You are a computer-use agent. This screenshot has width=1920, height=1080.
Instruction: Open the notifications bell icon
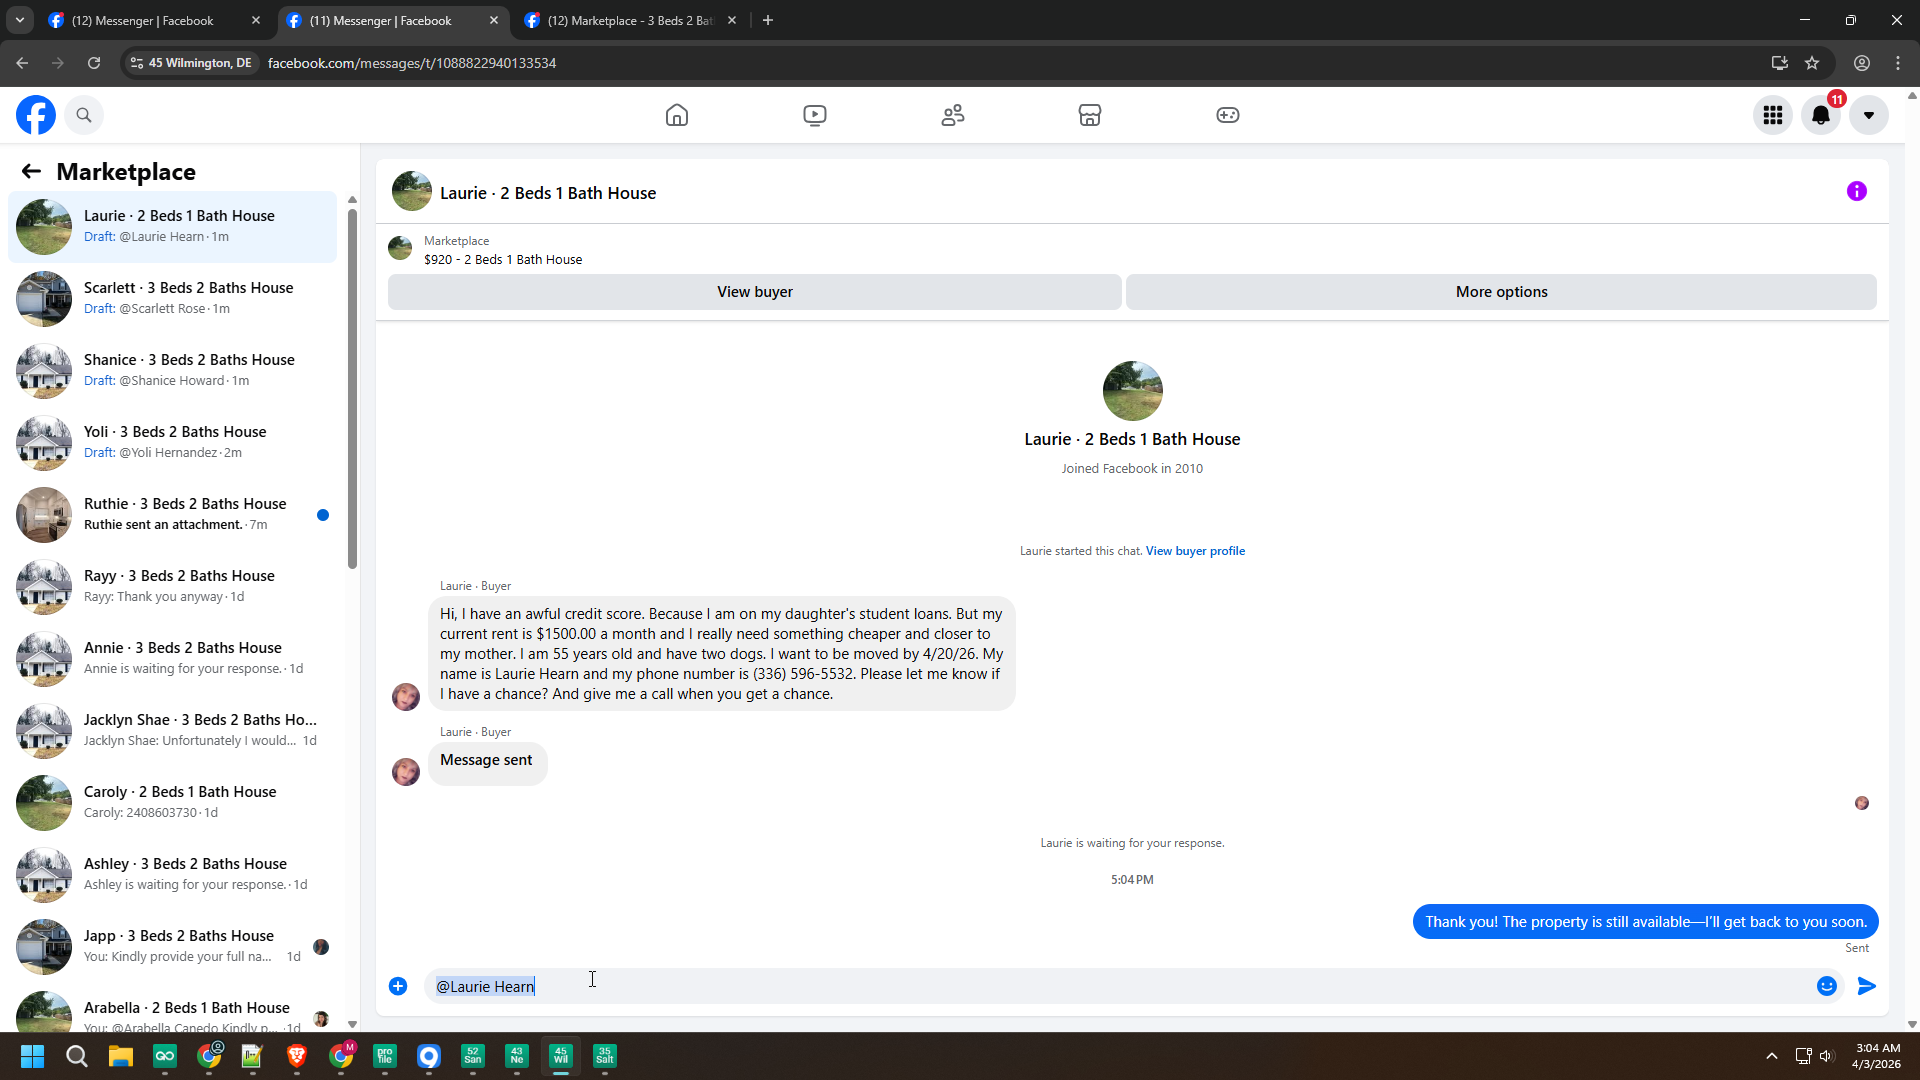coord(1821,115)
